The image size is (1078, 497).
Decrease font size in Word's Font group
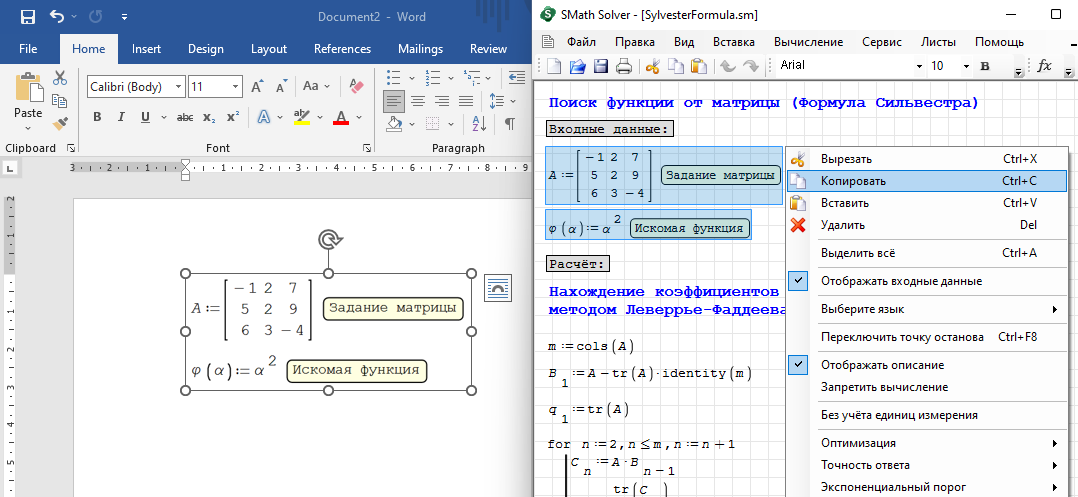(x=280, y=87)
